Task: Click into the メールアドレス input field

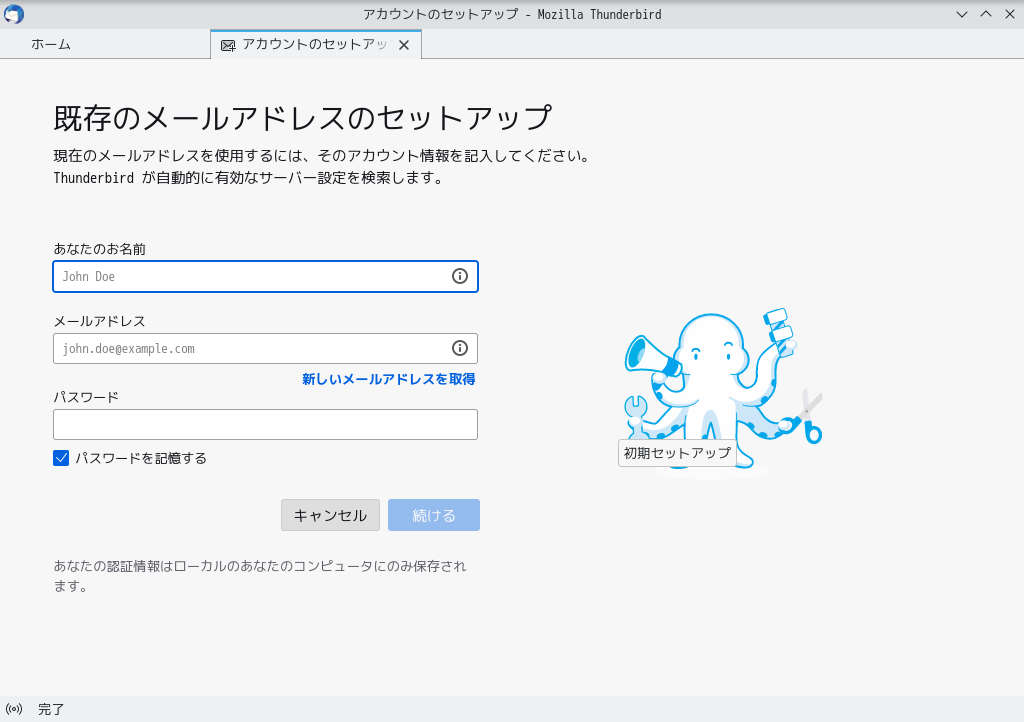Action: click(x=265, y=349)
